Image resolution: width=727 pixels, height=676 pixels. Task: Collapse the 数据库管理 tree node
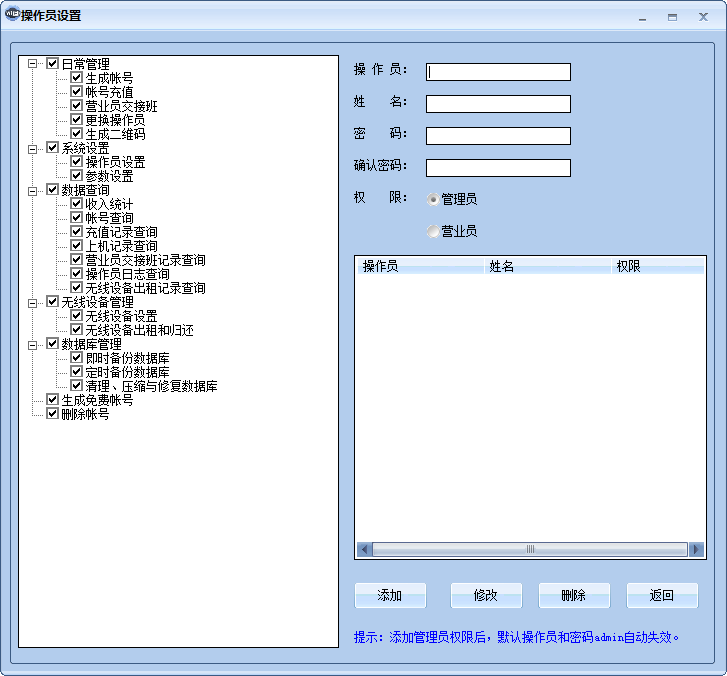pyautogui.click(x=32, y=345)
